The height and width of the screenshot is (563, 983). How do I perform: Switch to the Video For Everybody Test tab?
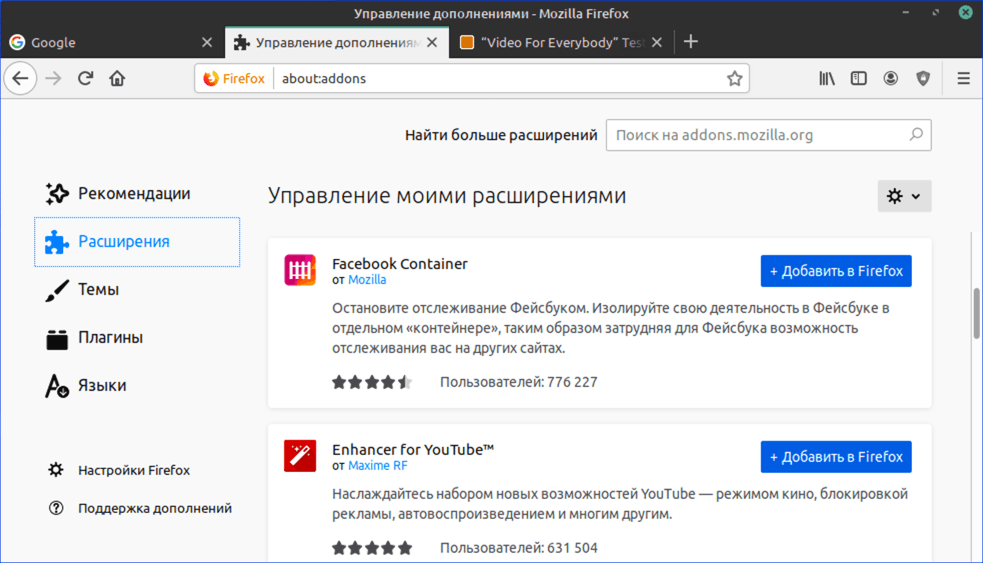coord(560,42)
